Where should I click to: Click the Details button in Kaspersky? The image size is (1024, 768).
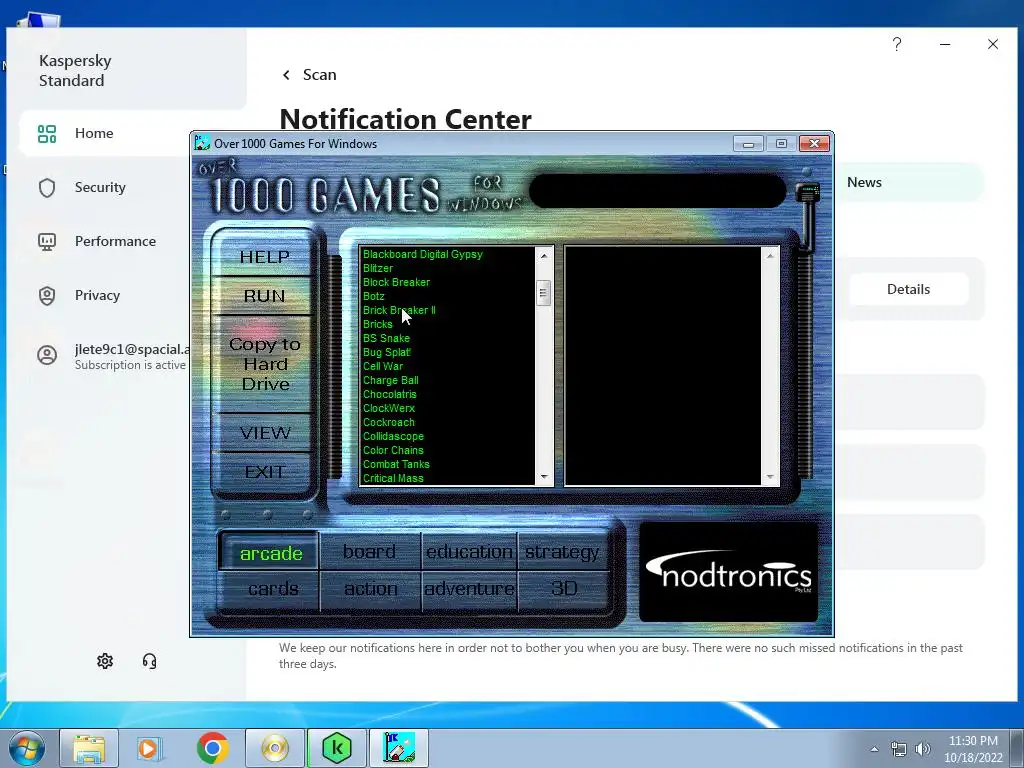pyautogui.click(x=908, y=289)
